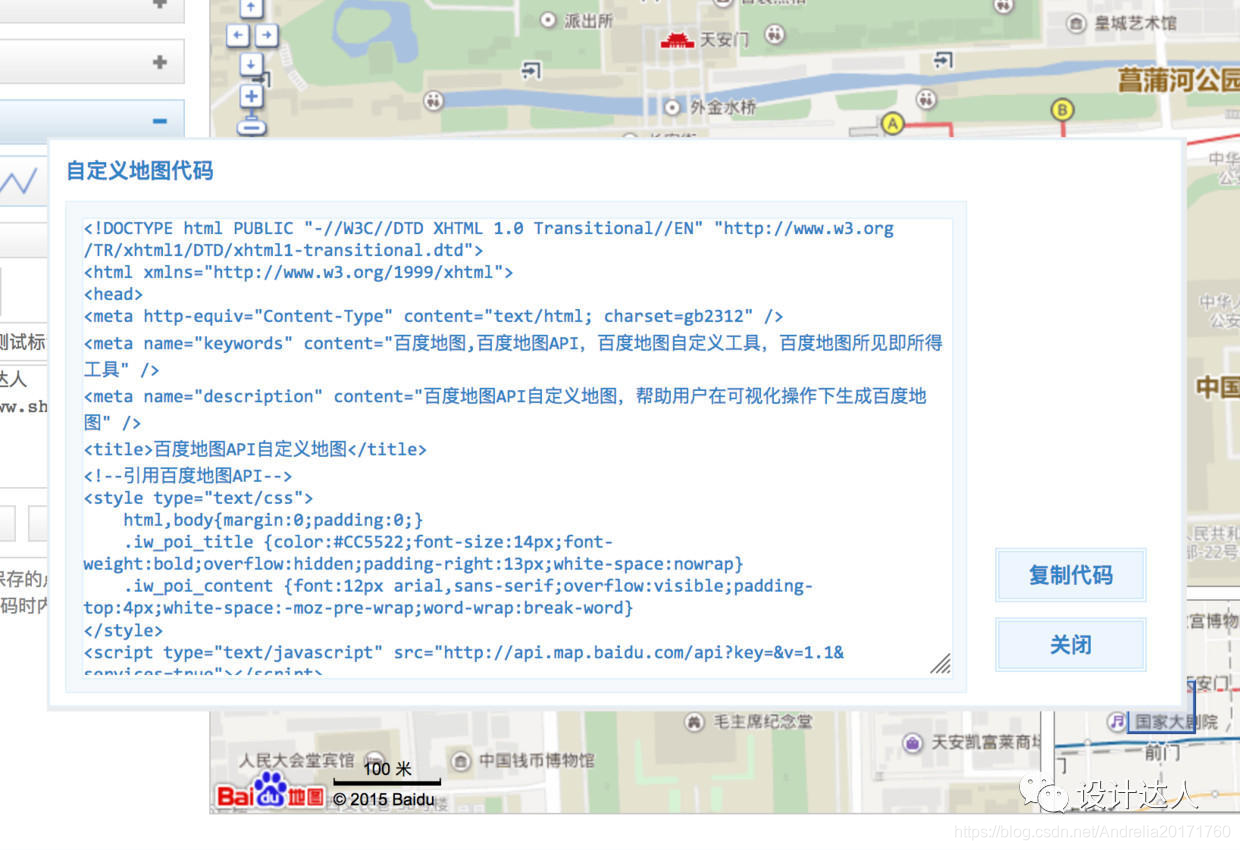Viewport: 1240px width, 850px height.
Task: Click route marker A on the map
Action: [893, 124]
